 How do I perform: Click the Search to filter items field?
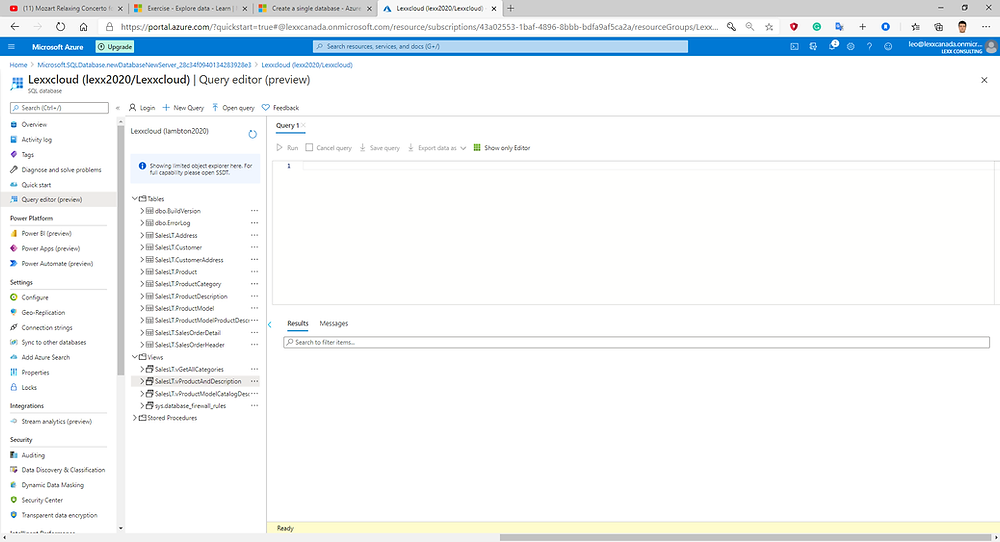[x=636, y=342]
